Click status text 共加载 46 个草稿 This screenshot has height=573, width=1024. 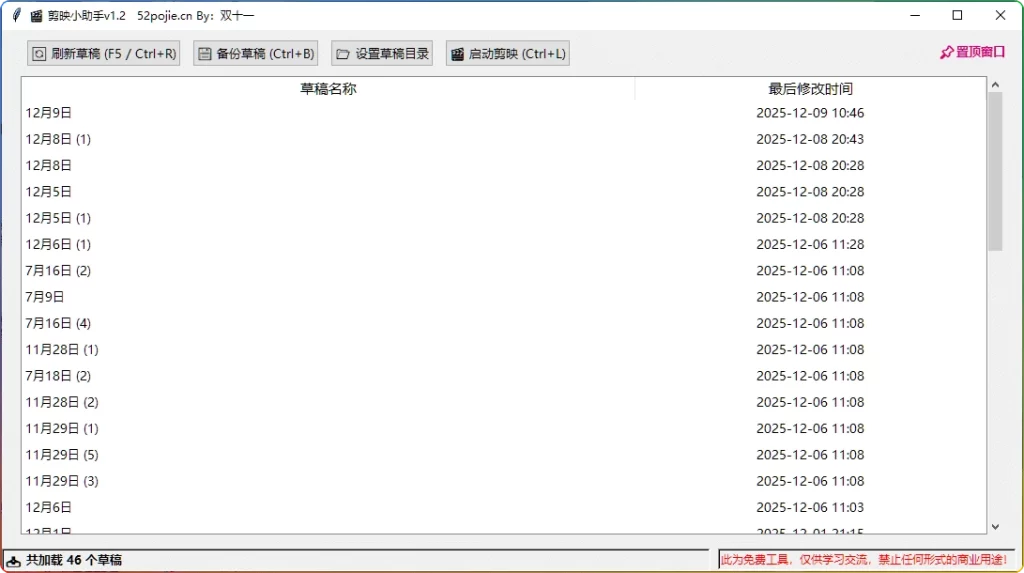(x=74, y=561)
